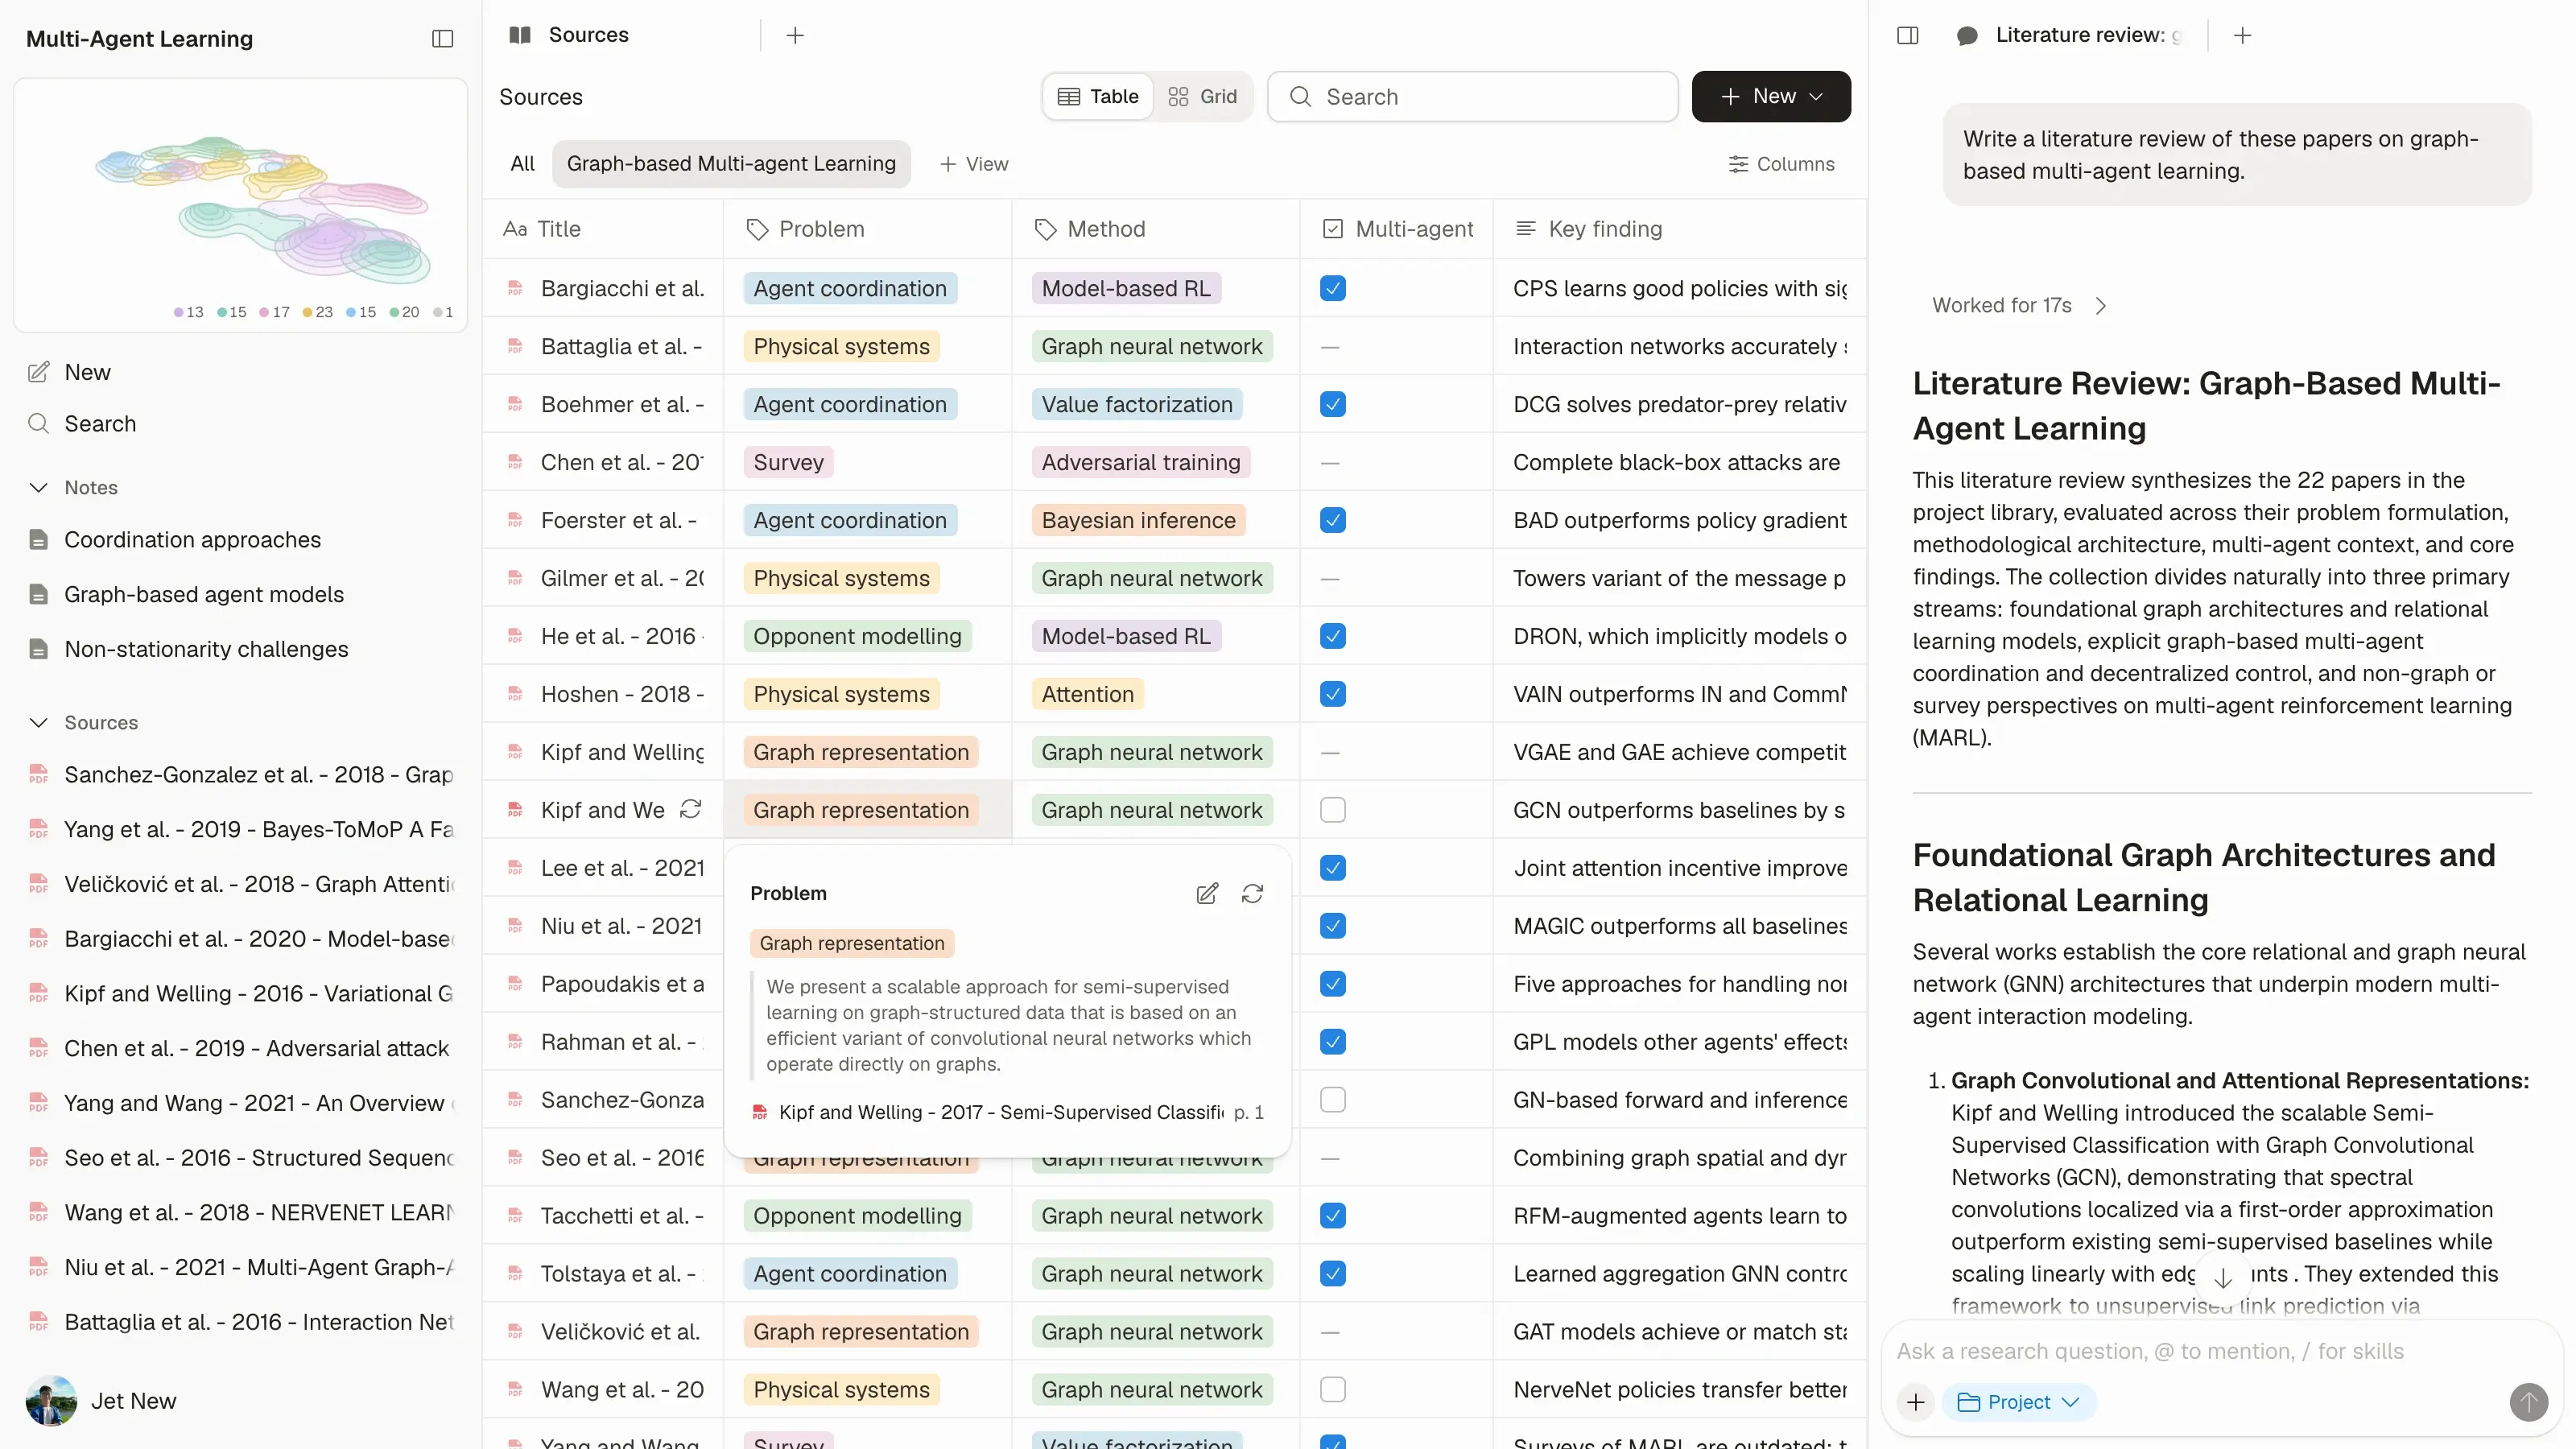This screenshot has width=2576, height=1449.
Task: Click the Sources search field
Action: 1472,96
